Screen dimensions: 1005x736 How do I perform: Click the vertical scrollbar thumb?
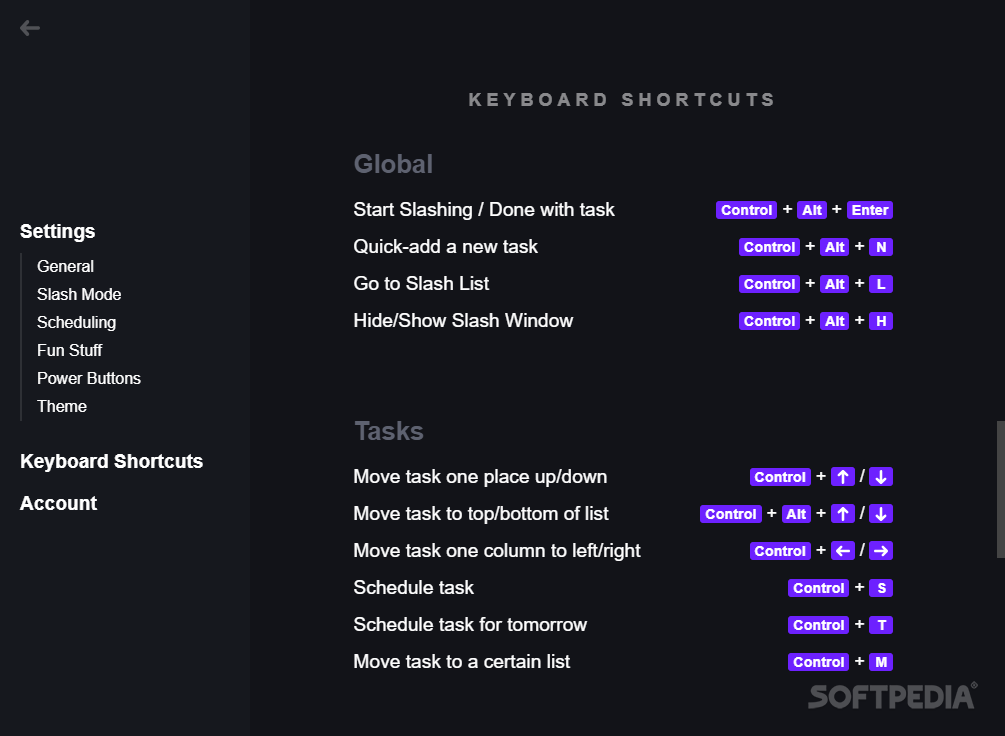pos(1000,489)
